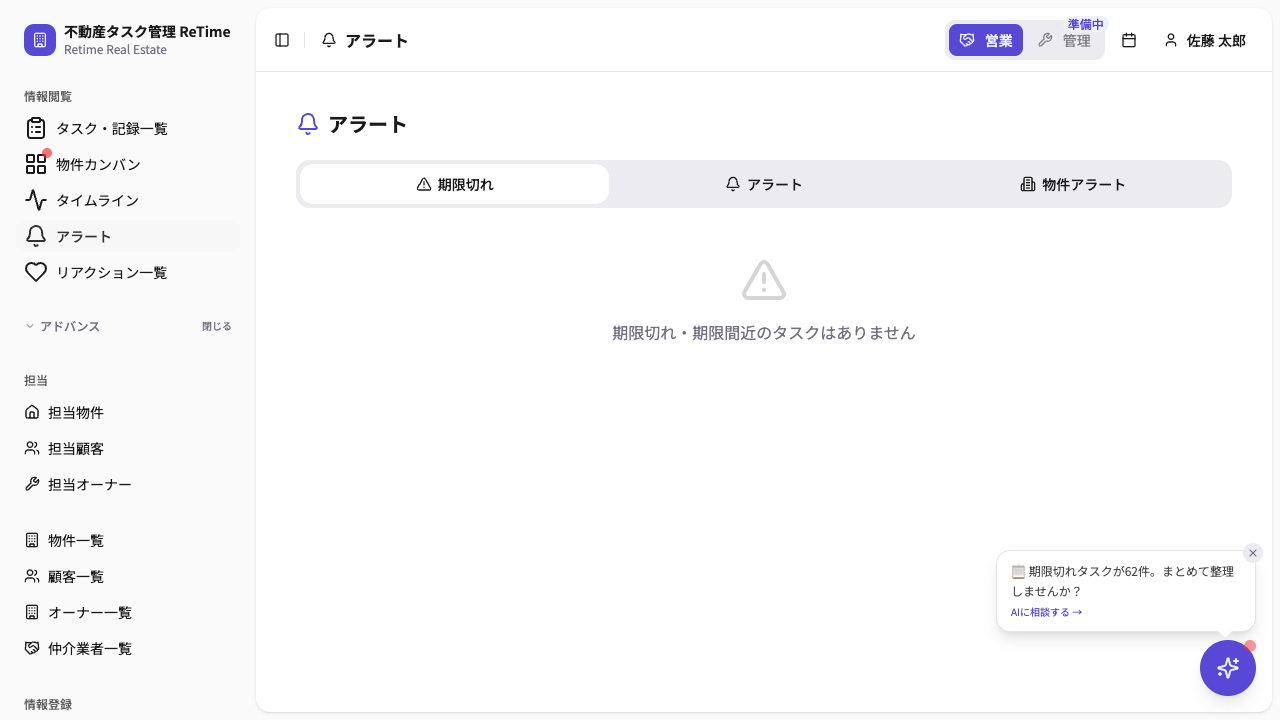The height and width of the screenshot is (720, 1280).
Task: Open 担当物件 in sidebar
Action: click(128, 412)
